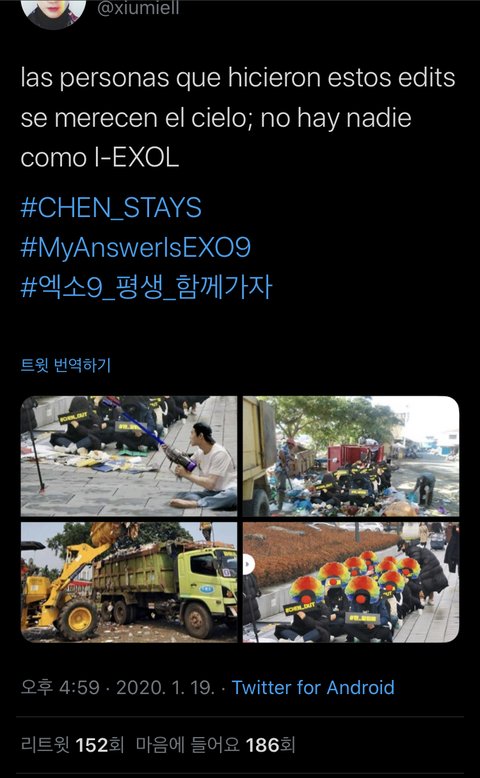Tap the white circular handle on the clown wig photo
The width and height of the screenshot is (480, 778).
point(249,565)
